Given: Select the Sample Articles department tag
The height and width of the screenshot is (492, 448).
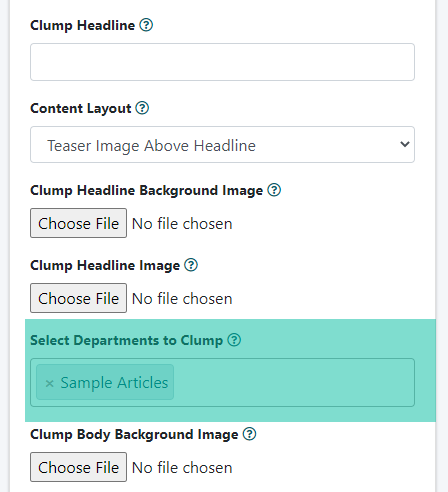Looking at the screenshot, I should coord(114,383).
